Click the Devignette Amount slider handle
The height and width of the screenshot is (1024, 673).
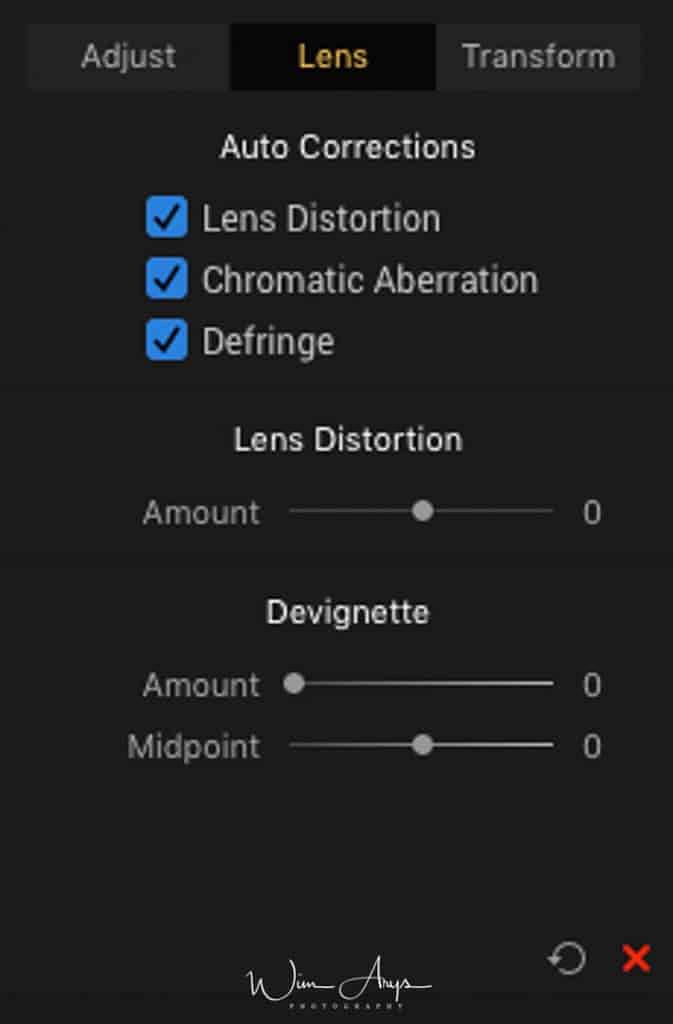pos(294,683)
